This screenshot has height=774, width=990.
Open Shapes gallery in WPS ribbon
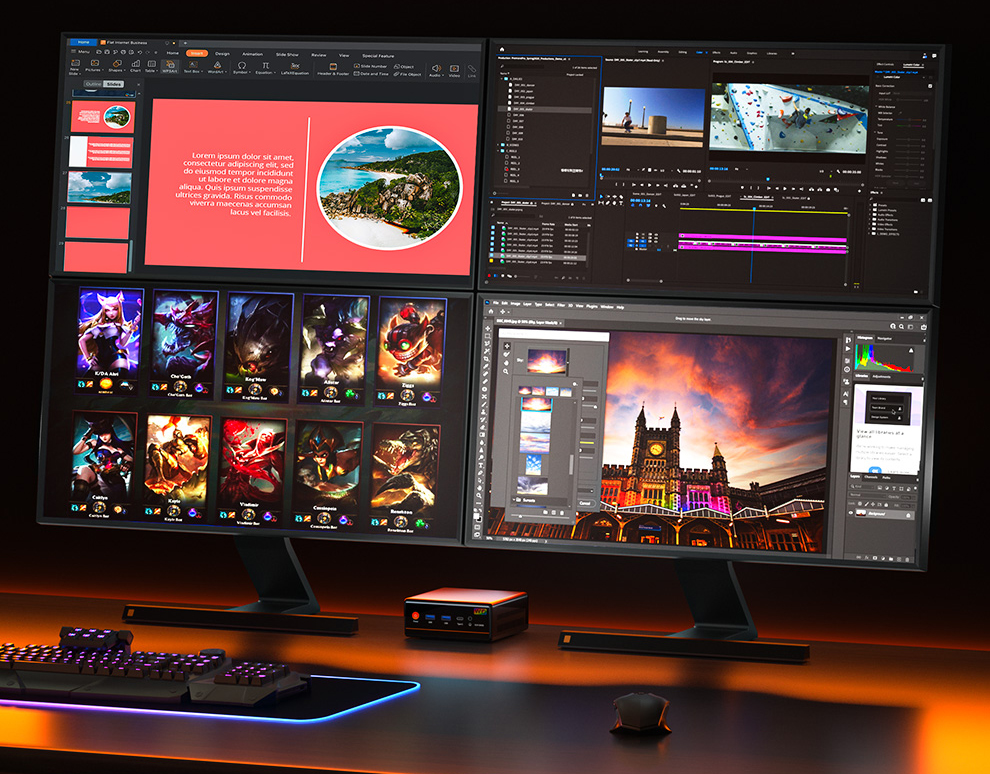point(117,63)
